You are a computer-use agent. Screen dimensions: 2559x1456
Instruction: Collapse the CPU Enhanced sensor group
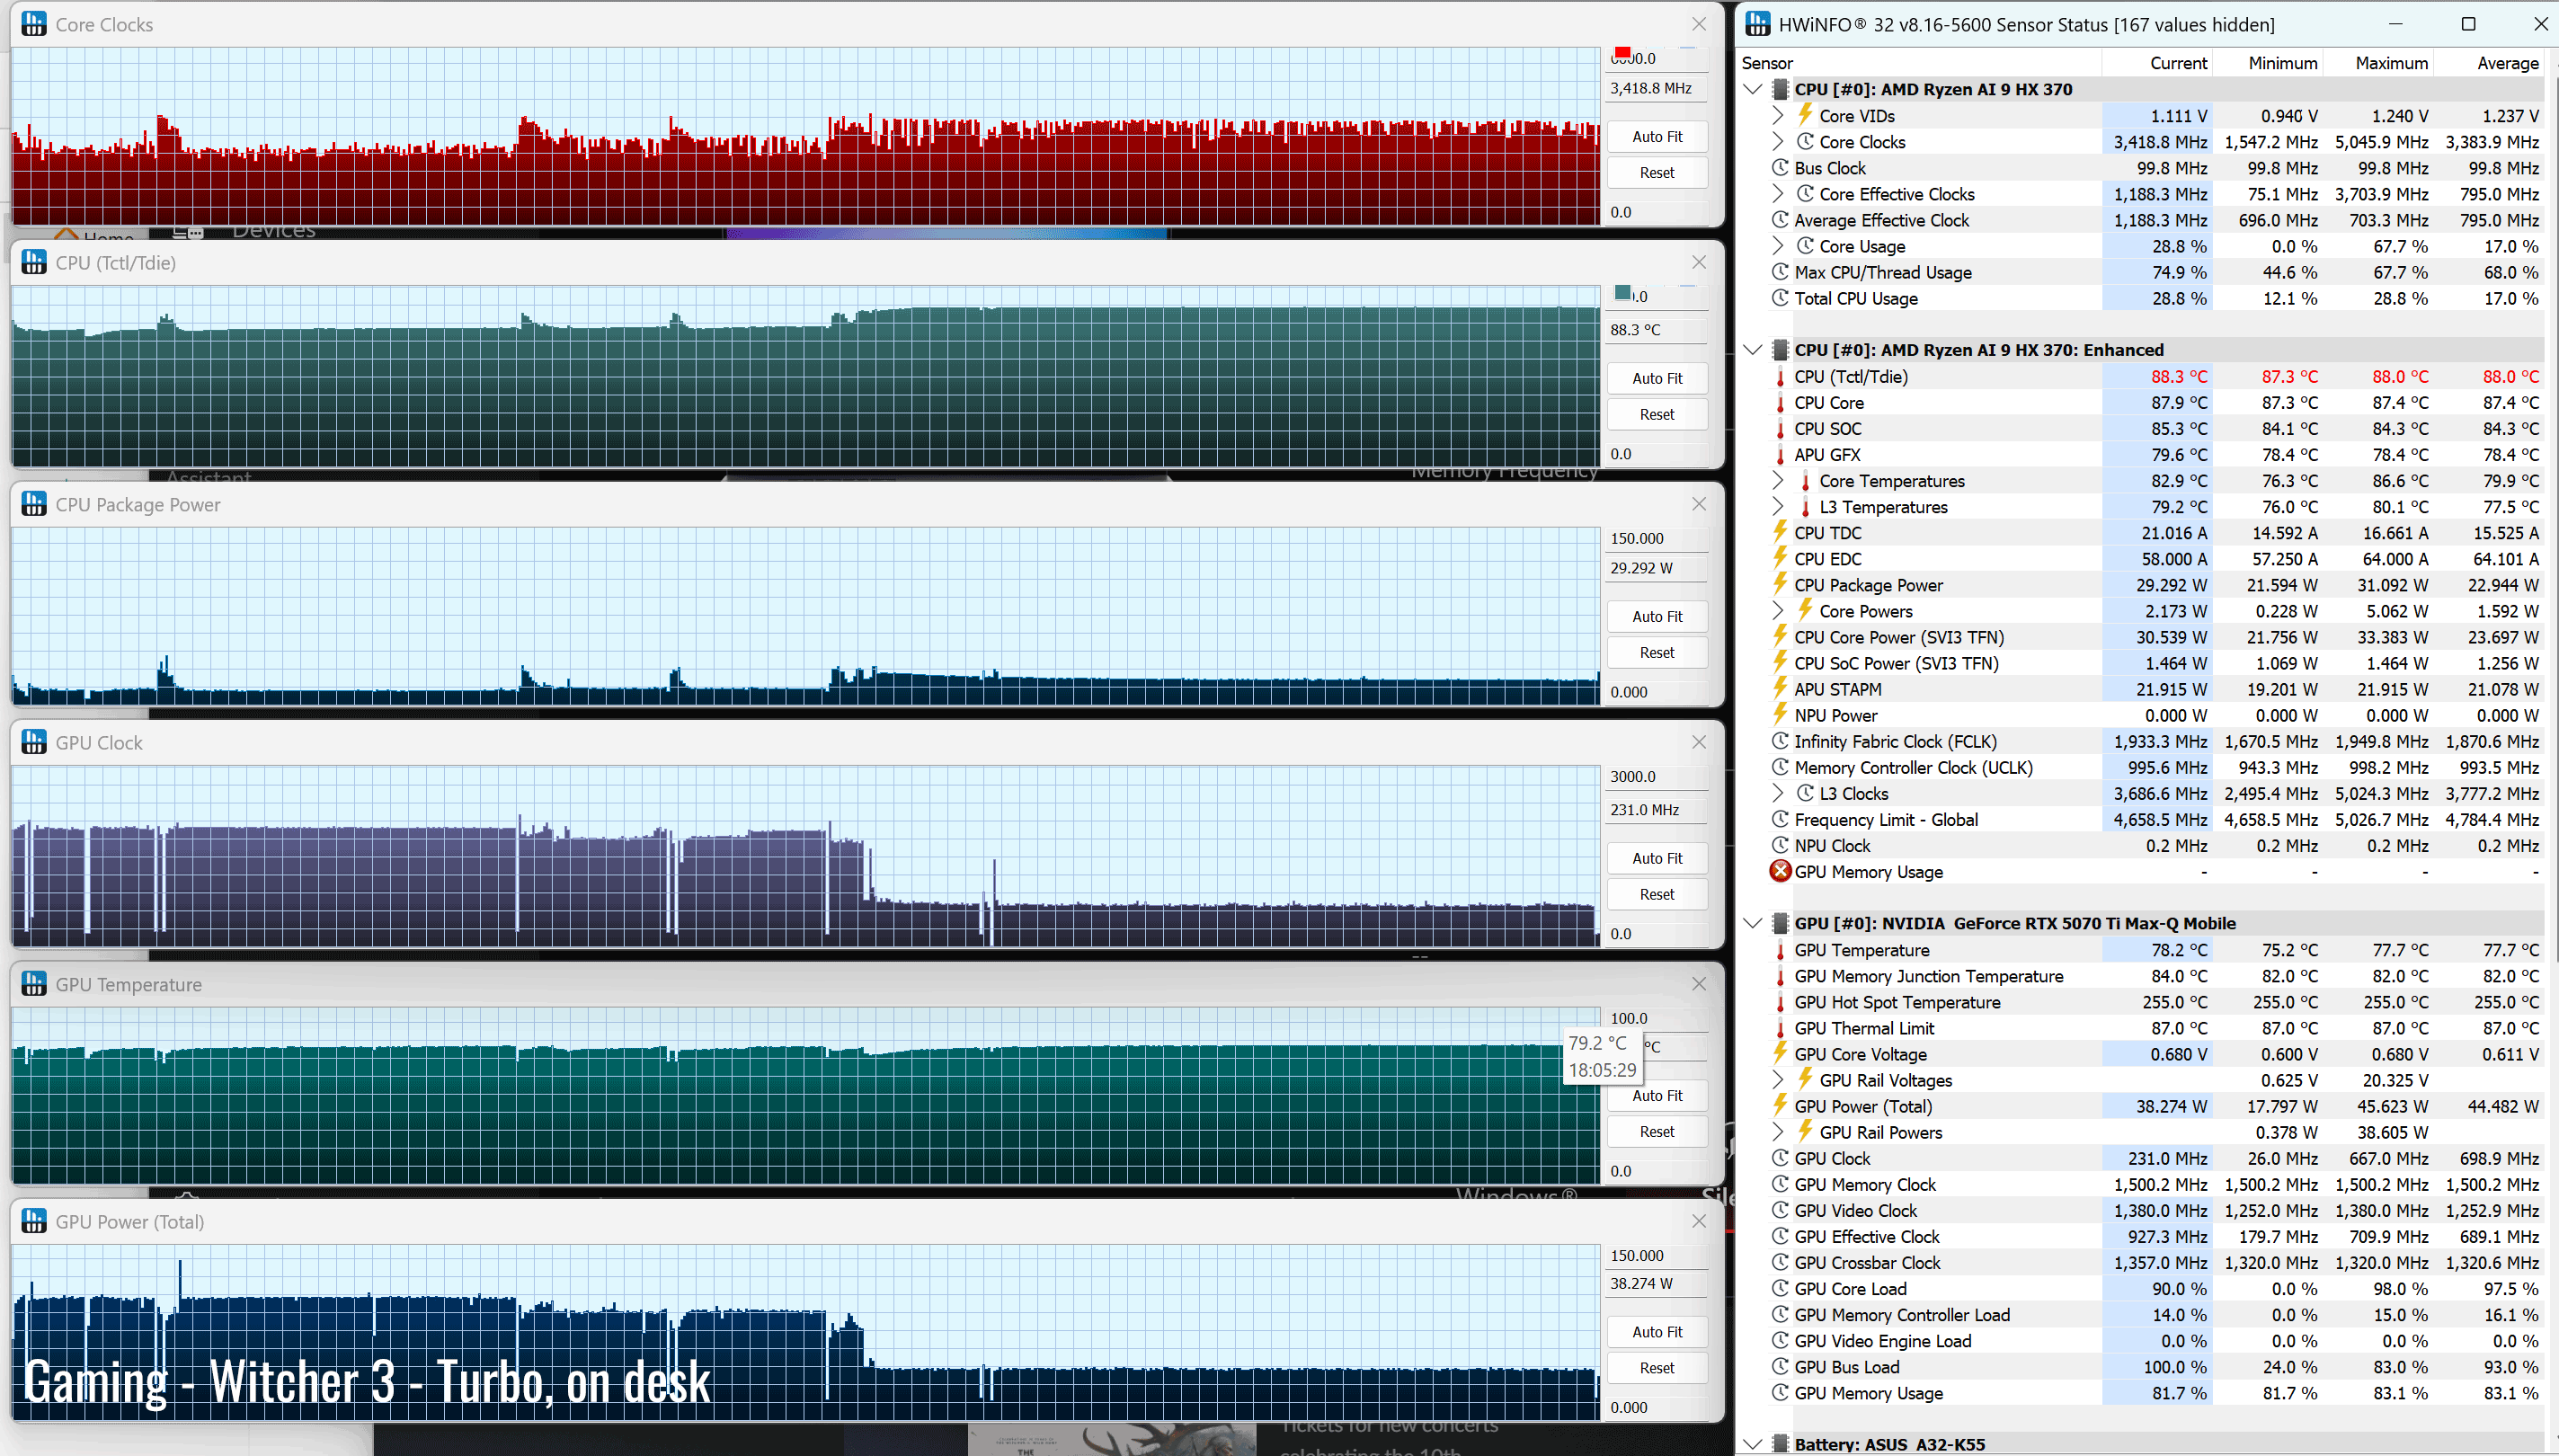1752,350
